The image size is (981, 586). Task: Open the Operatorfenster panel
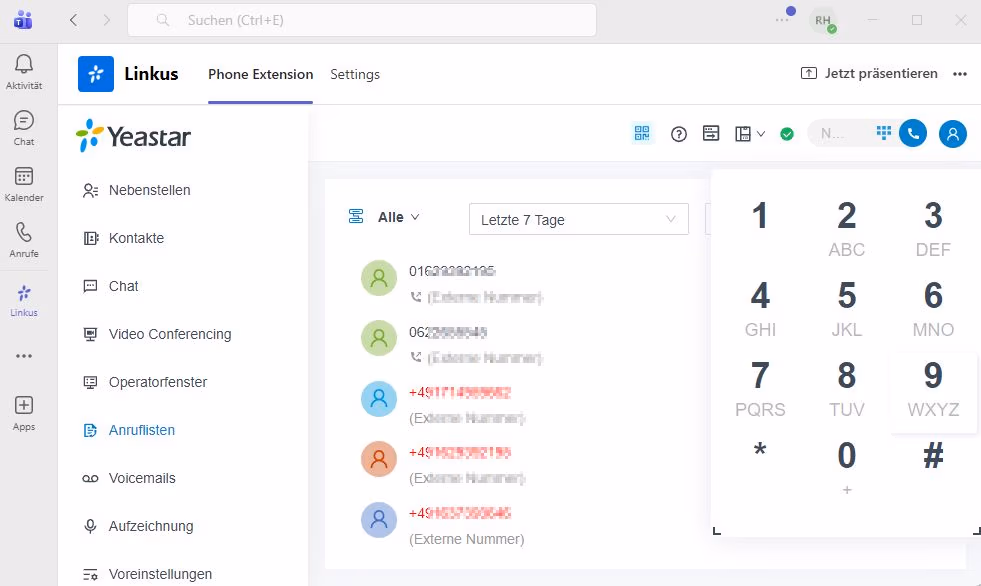pyautogui.click(x=156, y=382)
